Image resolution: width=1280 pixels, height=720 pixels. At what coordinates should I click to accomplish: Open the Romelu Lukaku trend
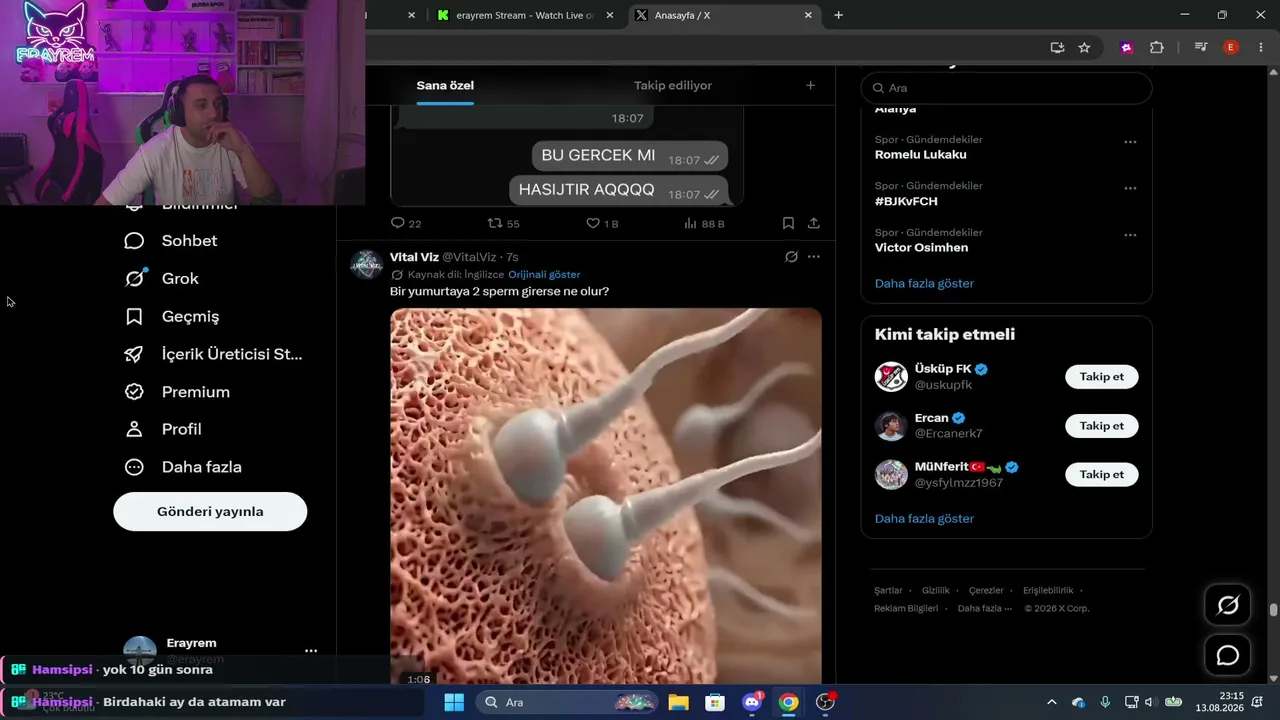tap(921, 155)
